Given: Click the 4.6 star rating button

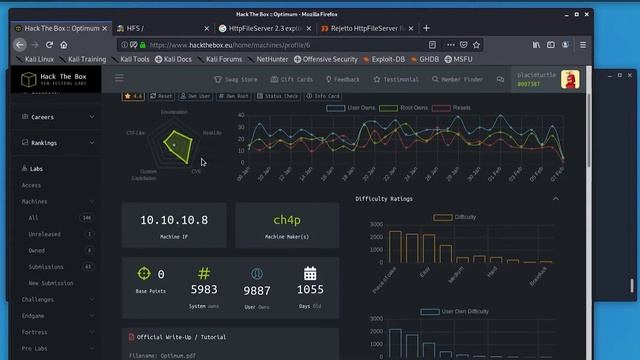Looking at the screenshot, I should point(133,96).
